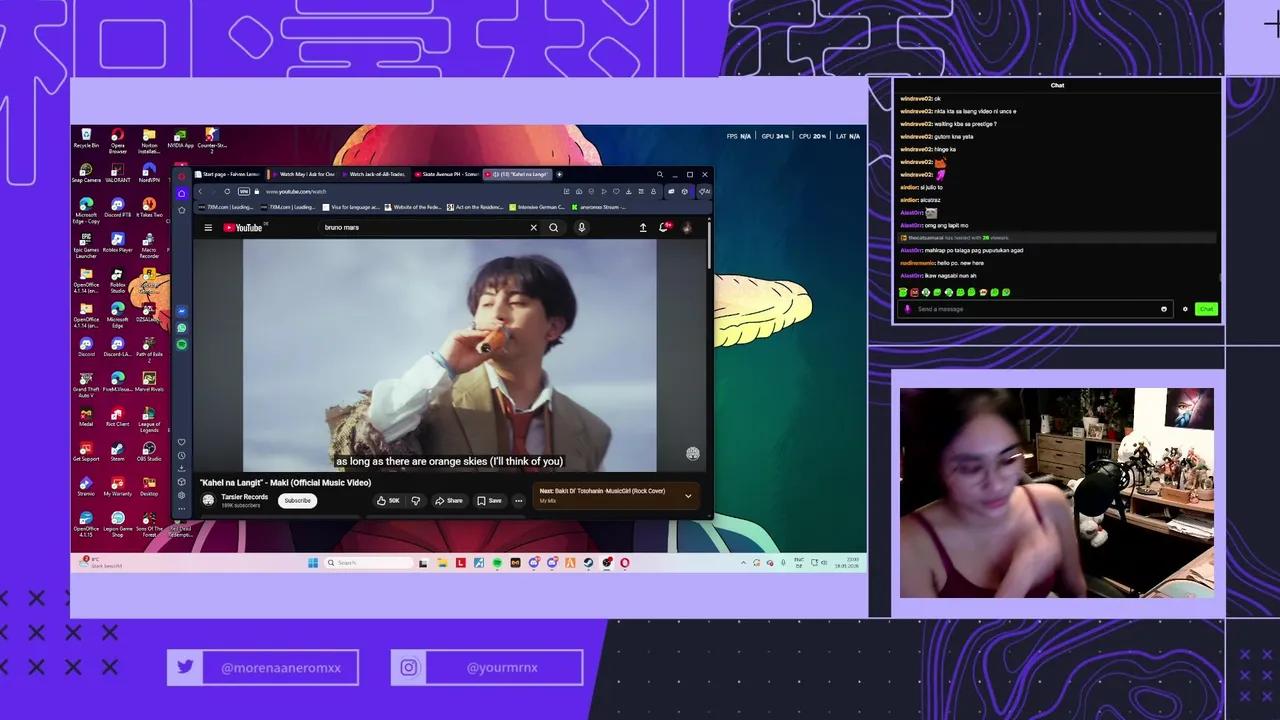Viewport: 1280px width, 720px height.
Task: Open the Steam icon in the taskbar
Action: [589, 562]
